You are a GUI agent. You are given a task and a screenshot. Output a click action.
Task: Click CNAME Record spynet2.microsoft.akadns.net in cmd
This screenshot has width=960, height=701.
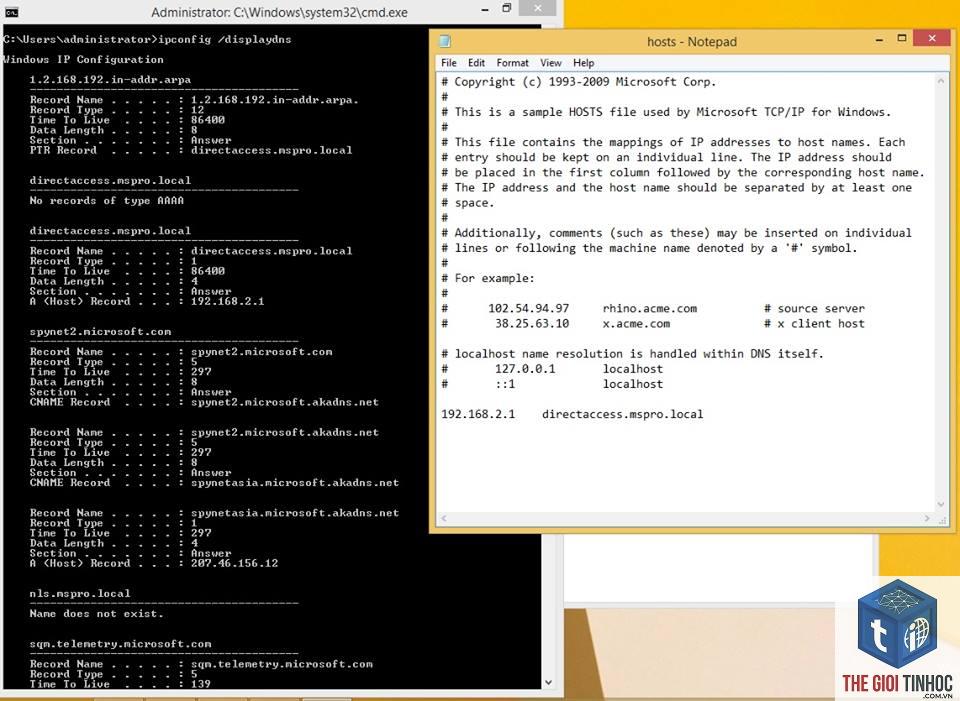coord(204,402)
